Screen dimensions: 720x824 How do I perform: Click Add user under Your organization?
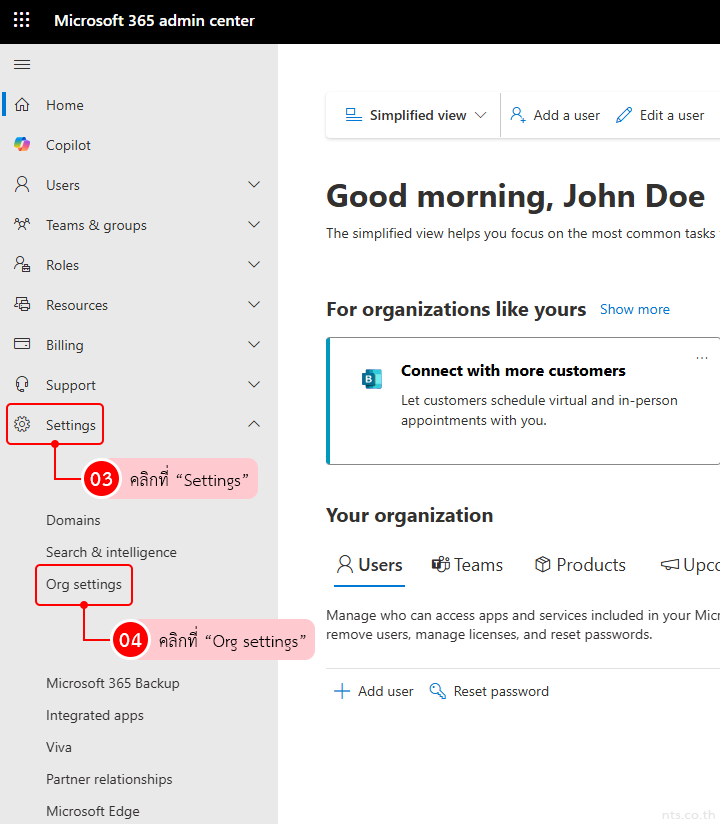pyautogui.click(x=374, y=691)
